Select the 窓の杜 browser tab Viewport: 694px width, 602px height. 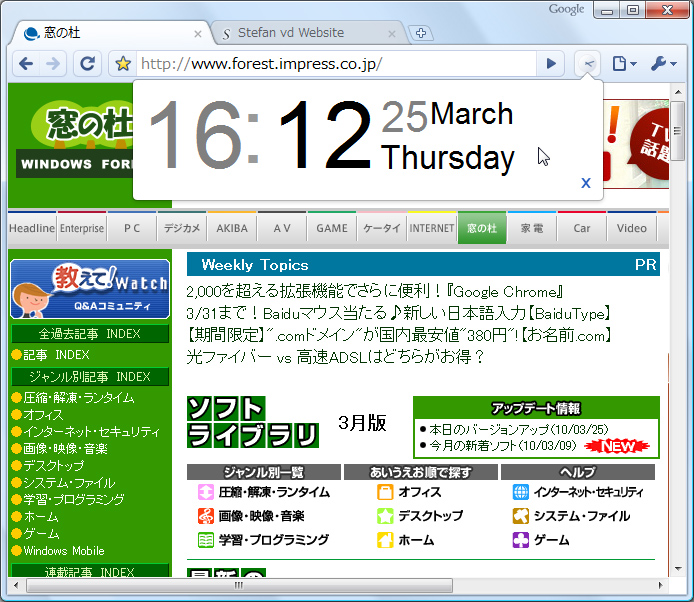(111, 33)
